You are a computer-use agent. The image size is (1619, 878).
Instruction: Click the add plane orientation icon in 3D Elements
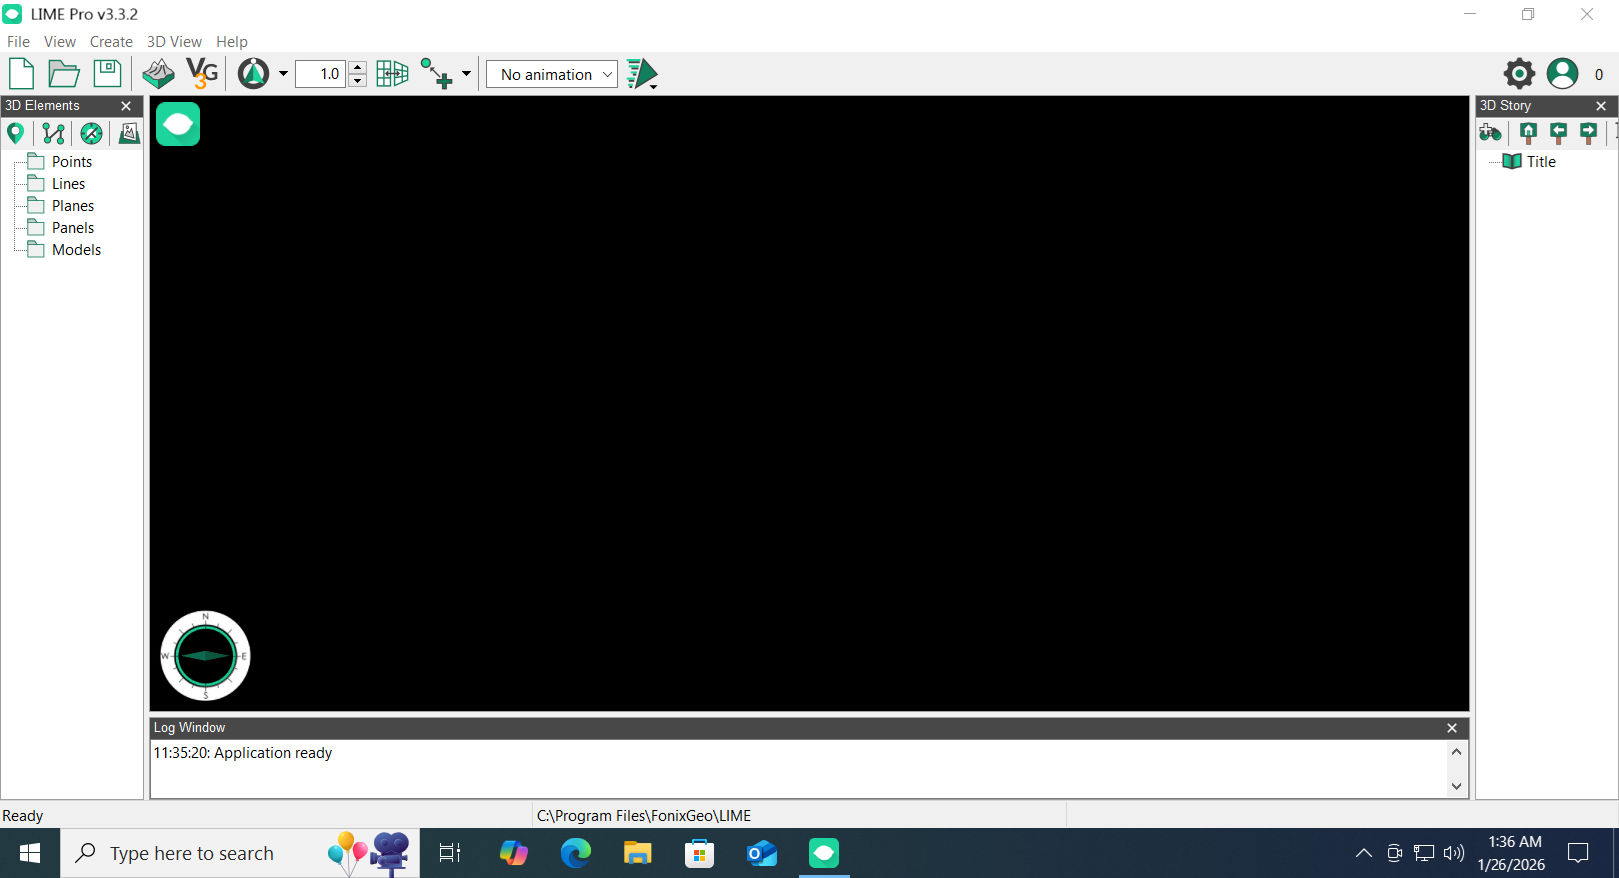click(x=91, y=133)
